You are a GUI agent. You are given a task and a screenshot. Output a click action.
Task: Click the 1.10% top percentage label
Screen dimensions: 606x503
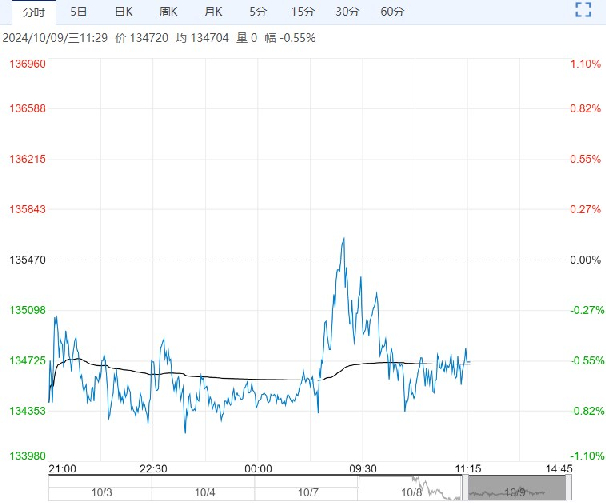[586, 64]
